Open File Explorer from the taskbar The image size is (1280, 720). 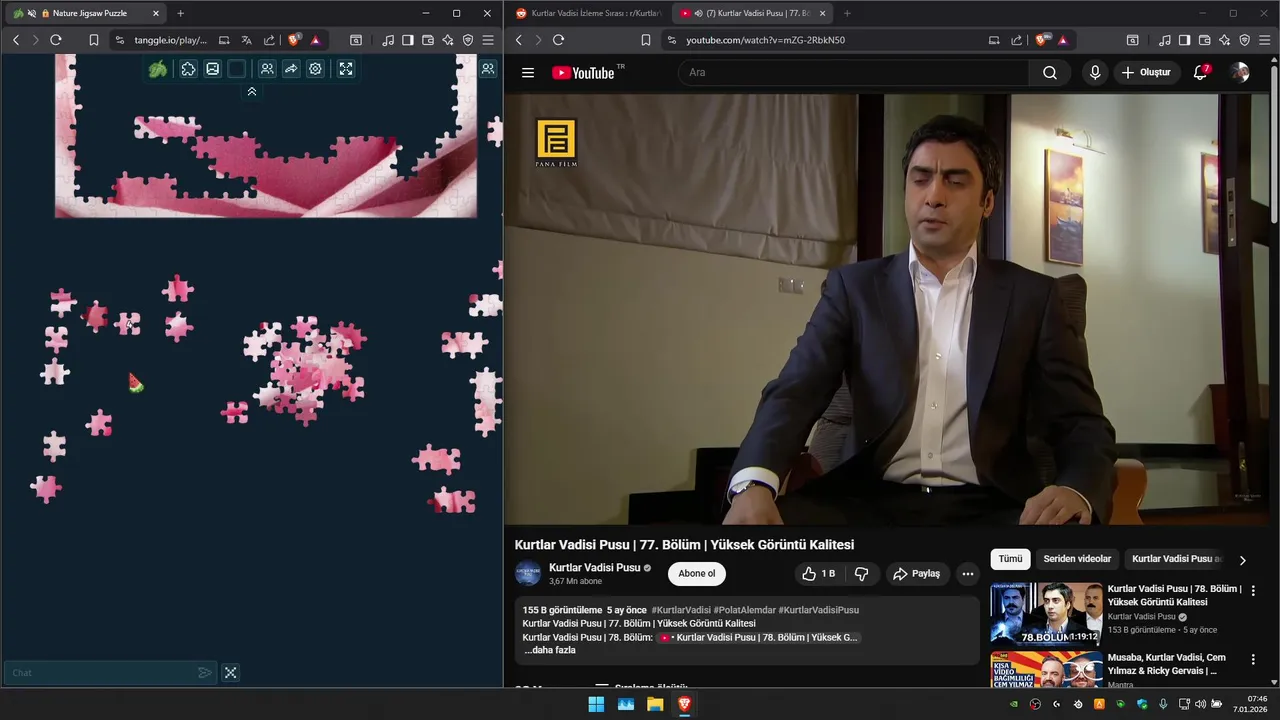pos(655,704)
